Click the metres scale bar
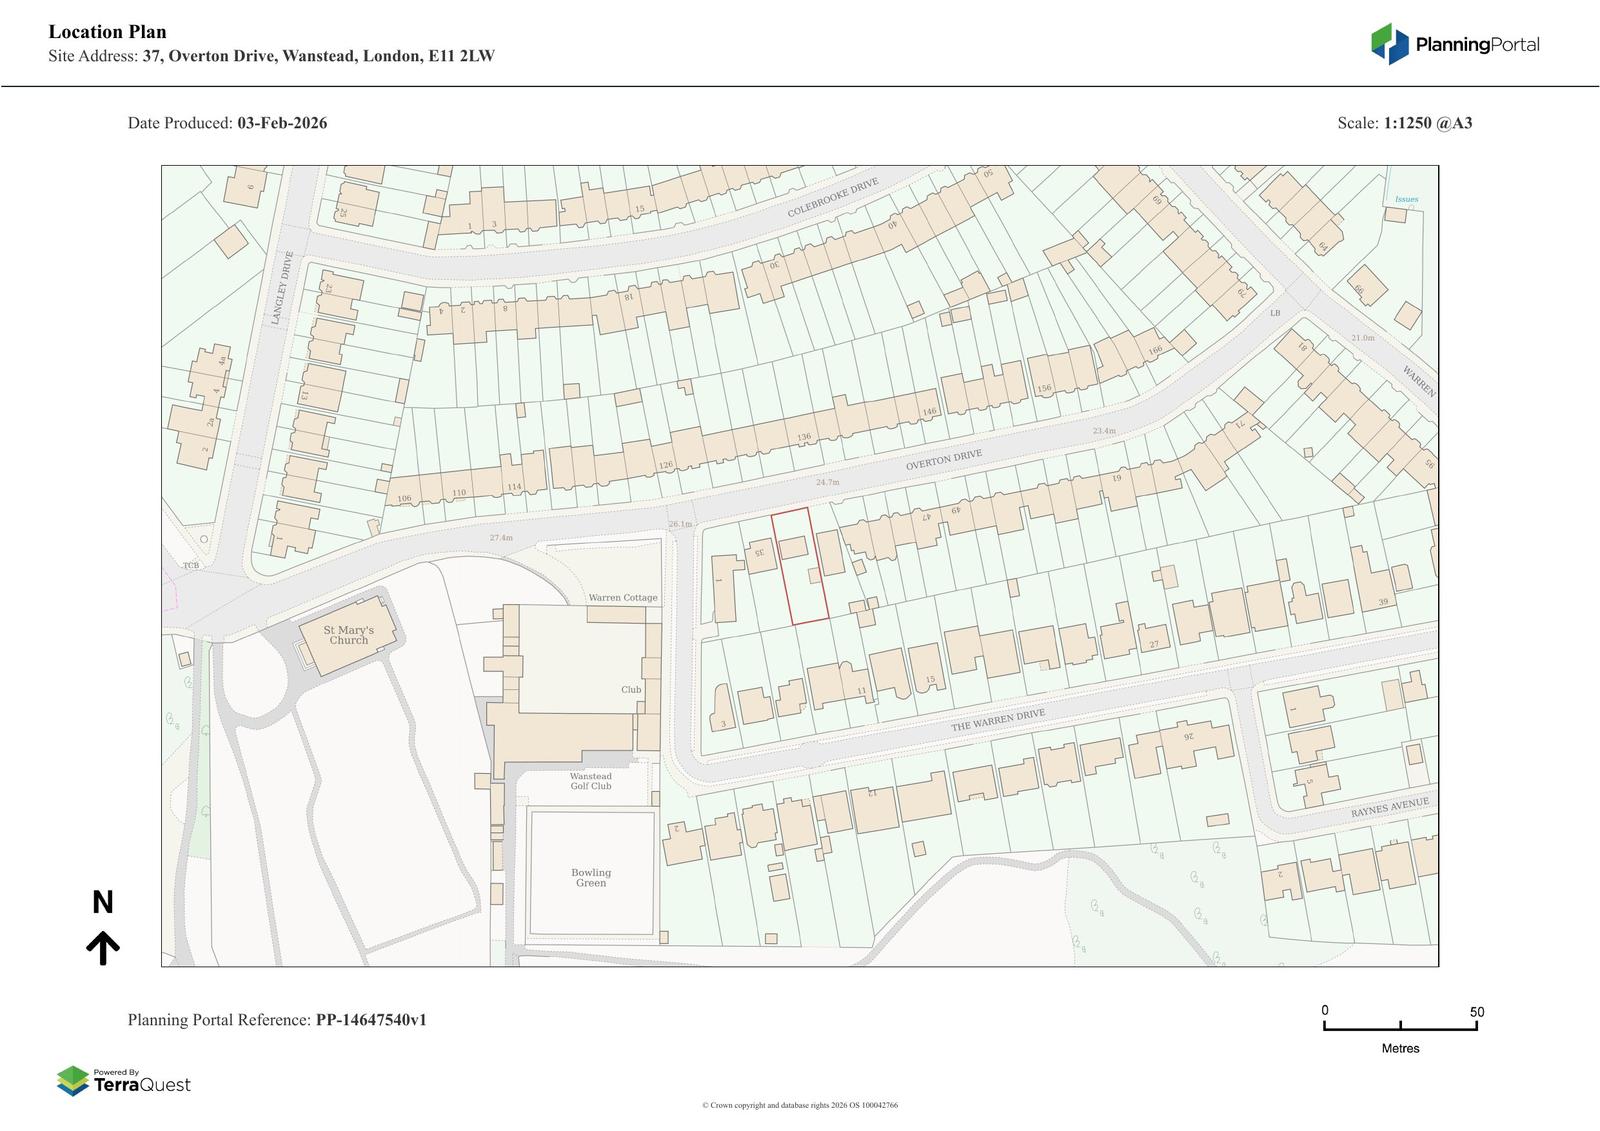Image resolution: width=1600 pixels, height=1131 pixels. tap(1400, 1026)
